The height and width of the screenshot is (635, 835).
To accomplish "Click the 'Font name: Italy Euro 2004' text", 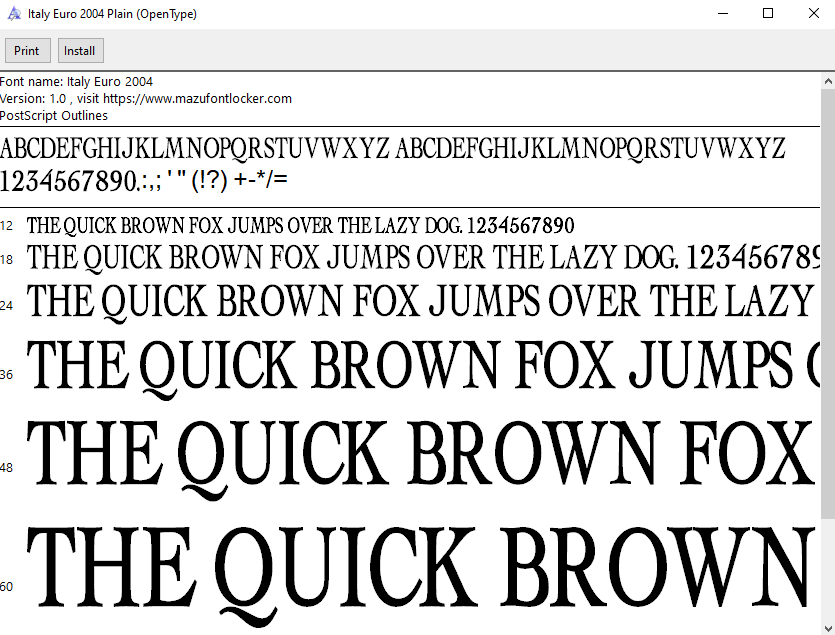I will pos(77,81).
